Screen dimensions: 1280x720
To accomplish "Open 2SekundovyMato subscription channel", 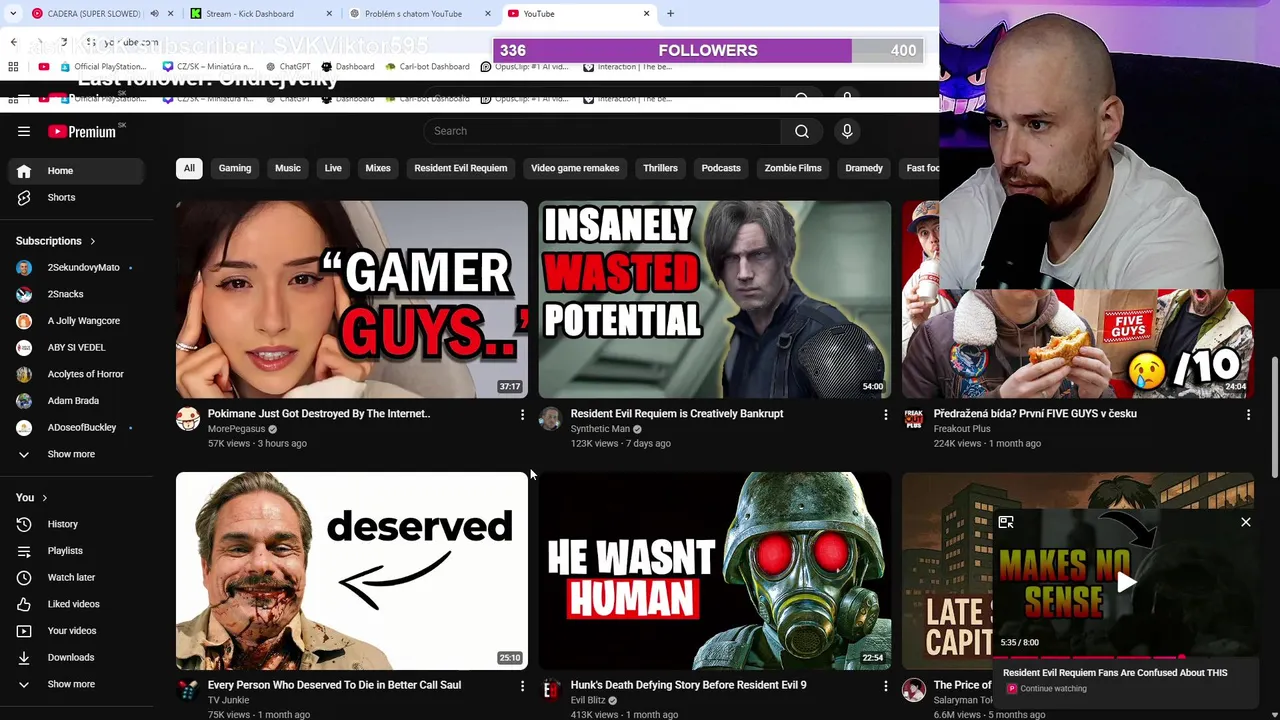I will (x=76, y=268).
